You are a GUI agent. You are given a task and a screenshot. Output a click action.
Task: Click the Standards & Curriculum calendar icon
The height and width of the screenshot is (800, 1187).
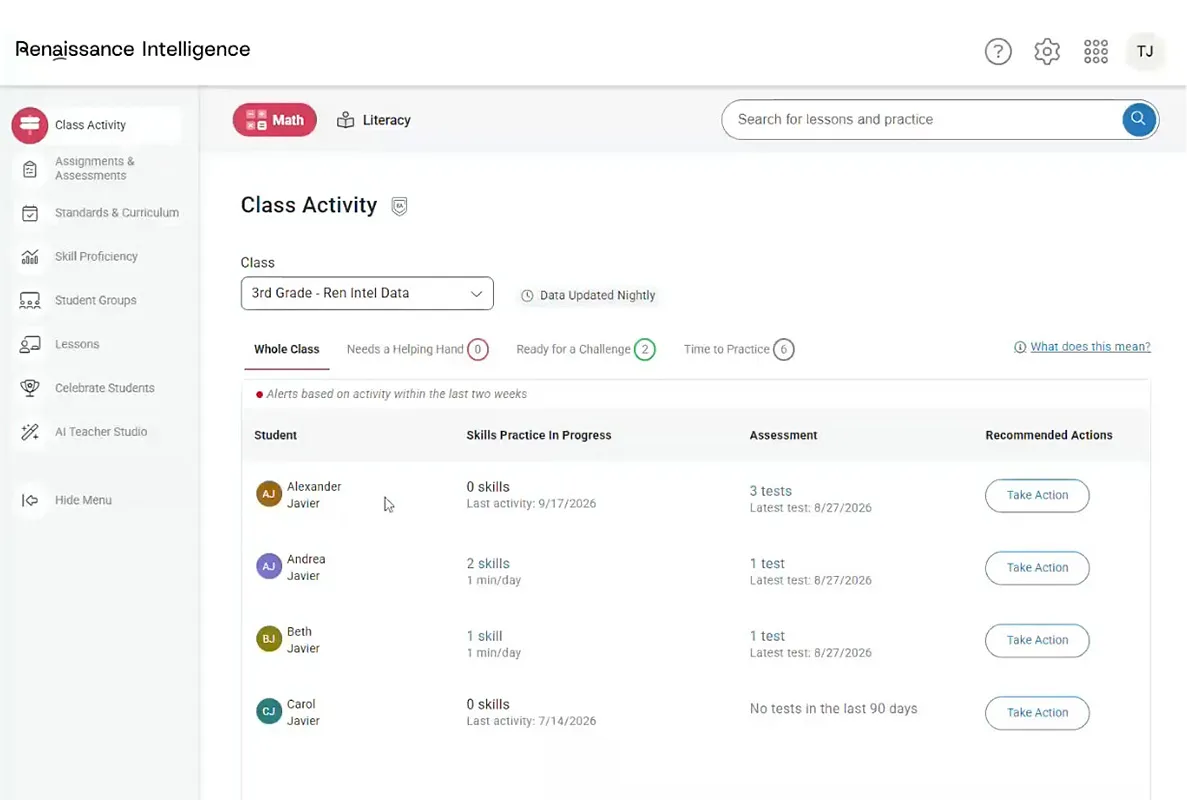[30, 213]
